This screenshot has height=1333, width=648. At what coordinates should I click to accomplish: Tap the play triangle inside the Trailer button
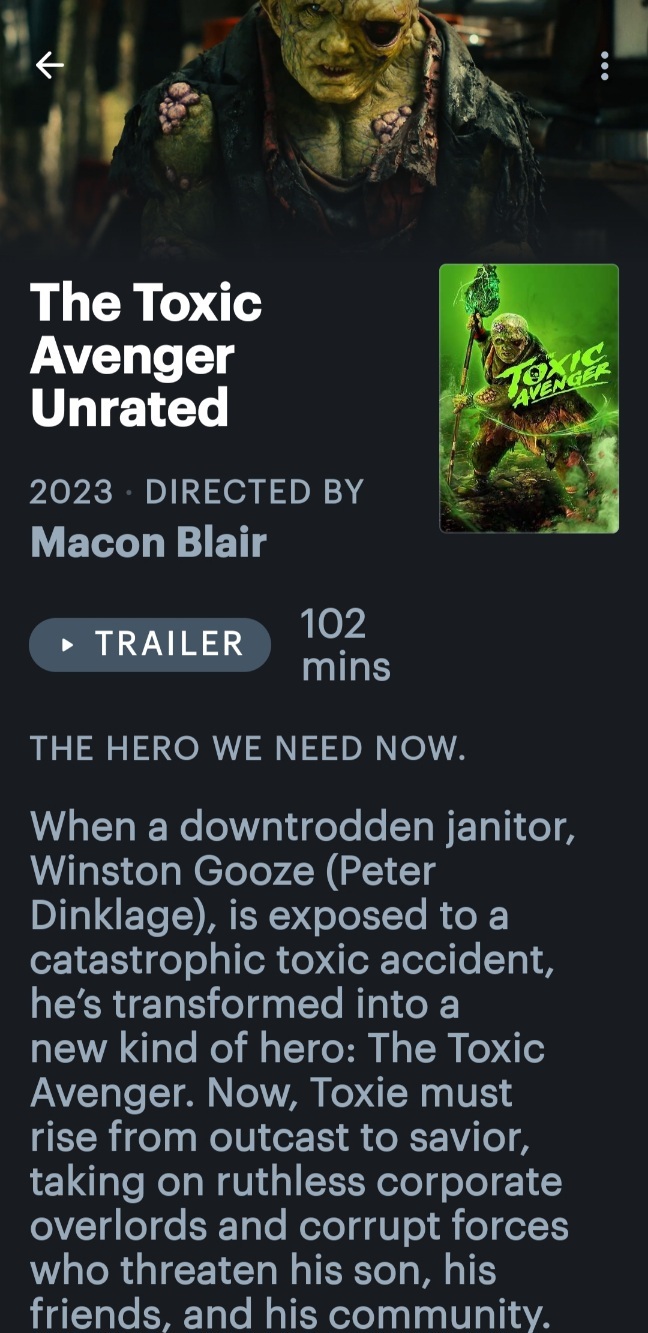pyautogui.click(x=68, y=645)
